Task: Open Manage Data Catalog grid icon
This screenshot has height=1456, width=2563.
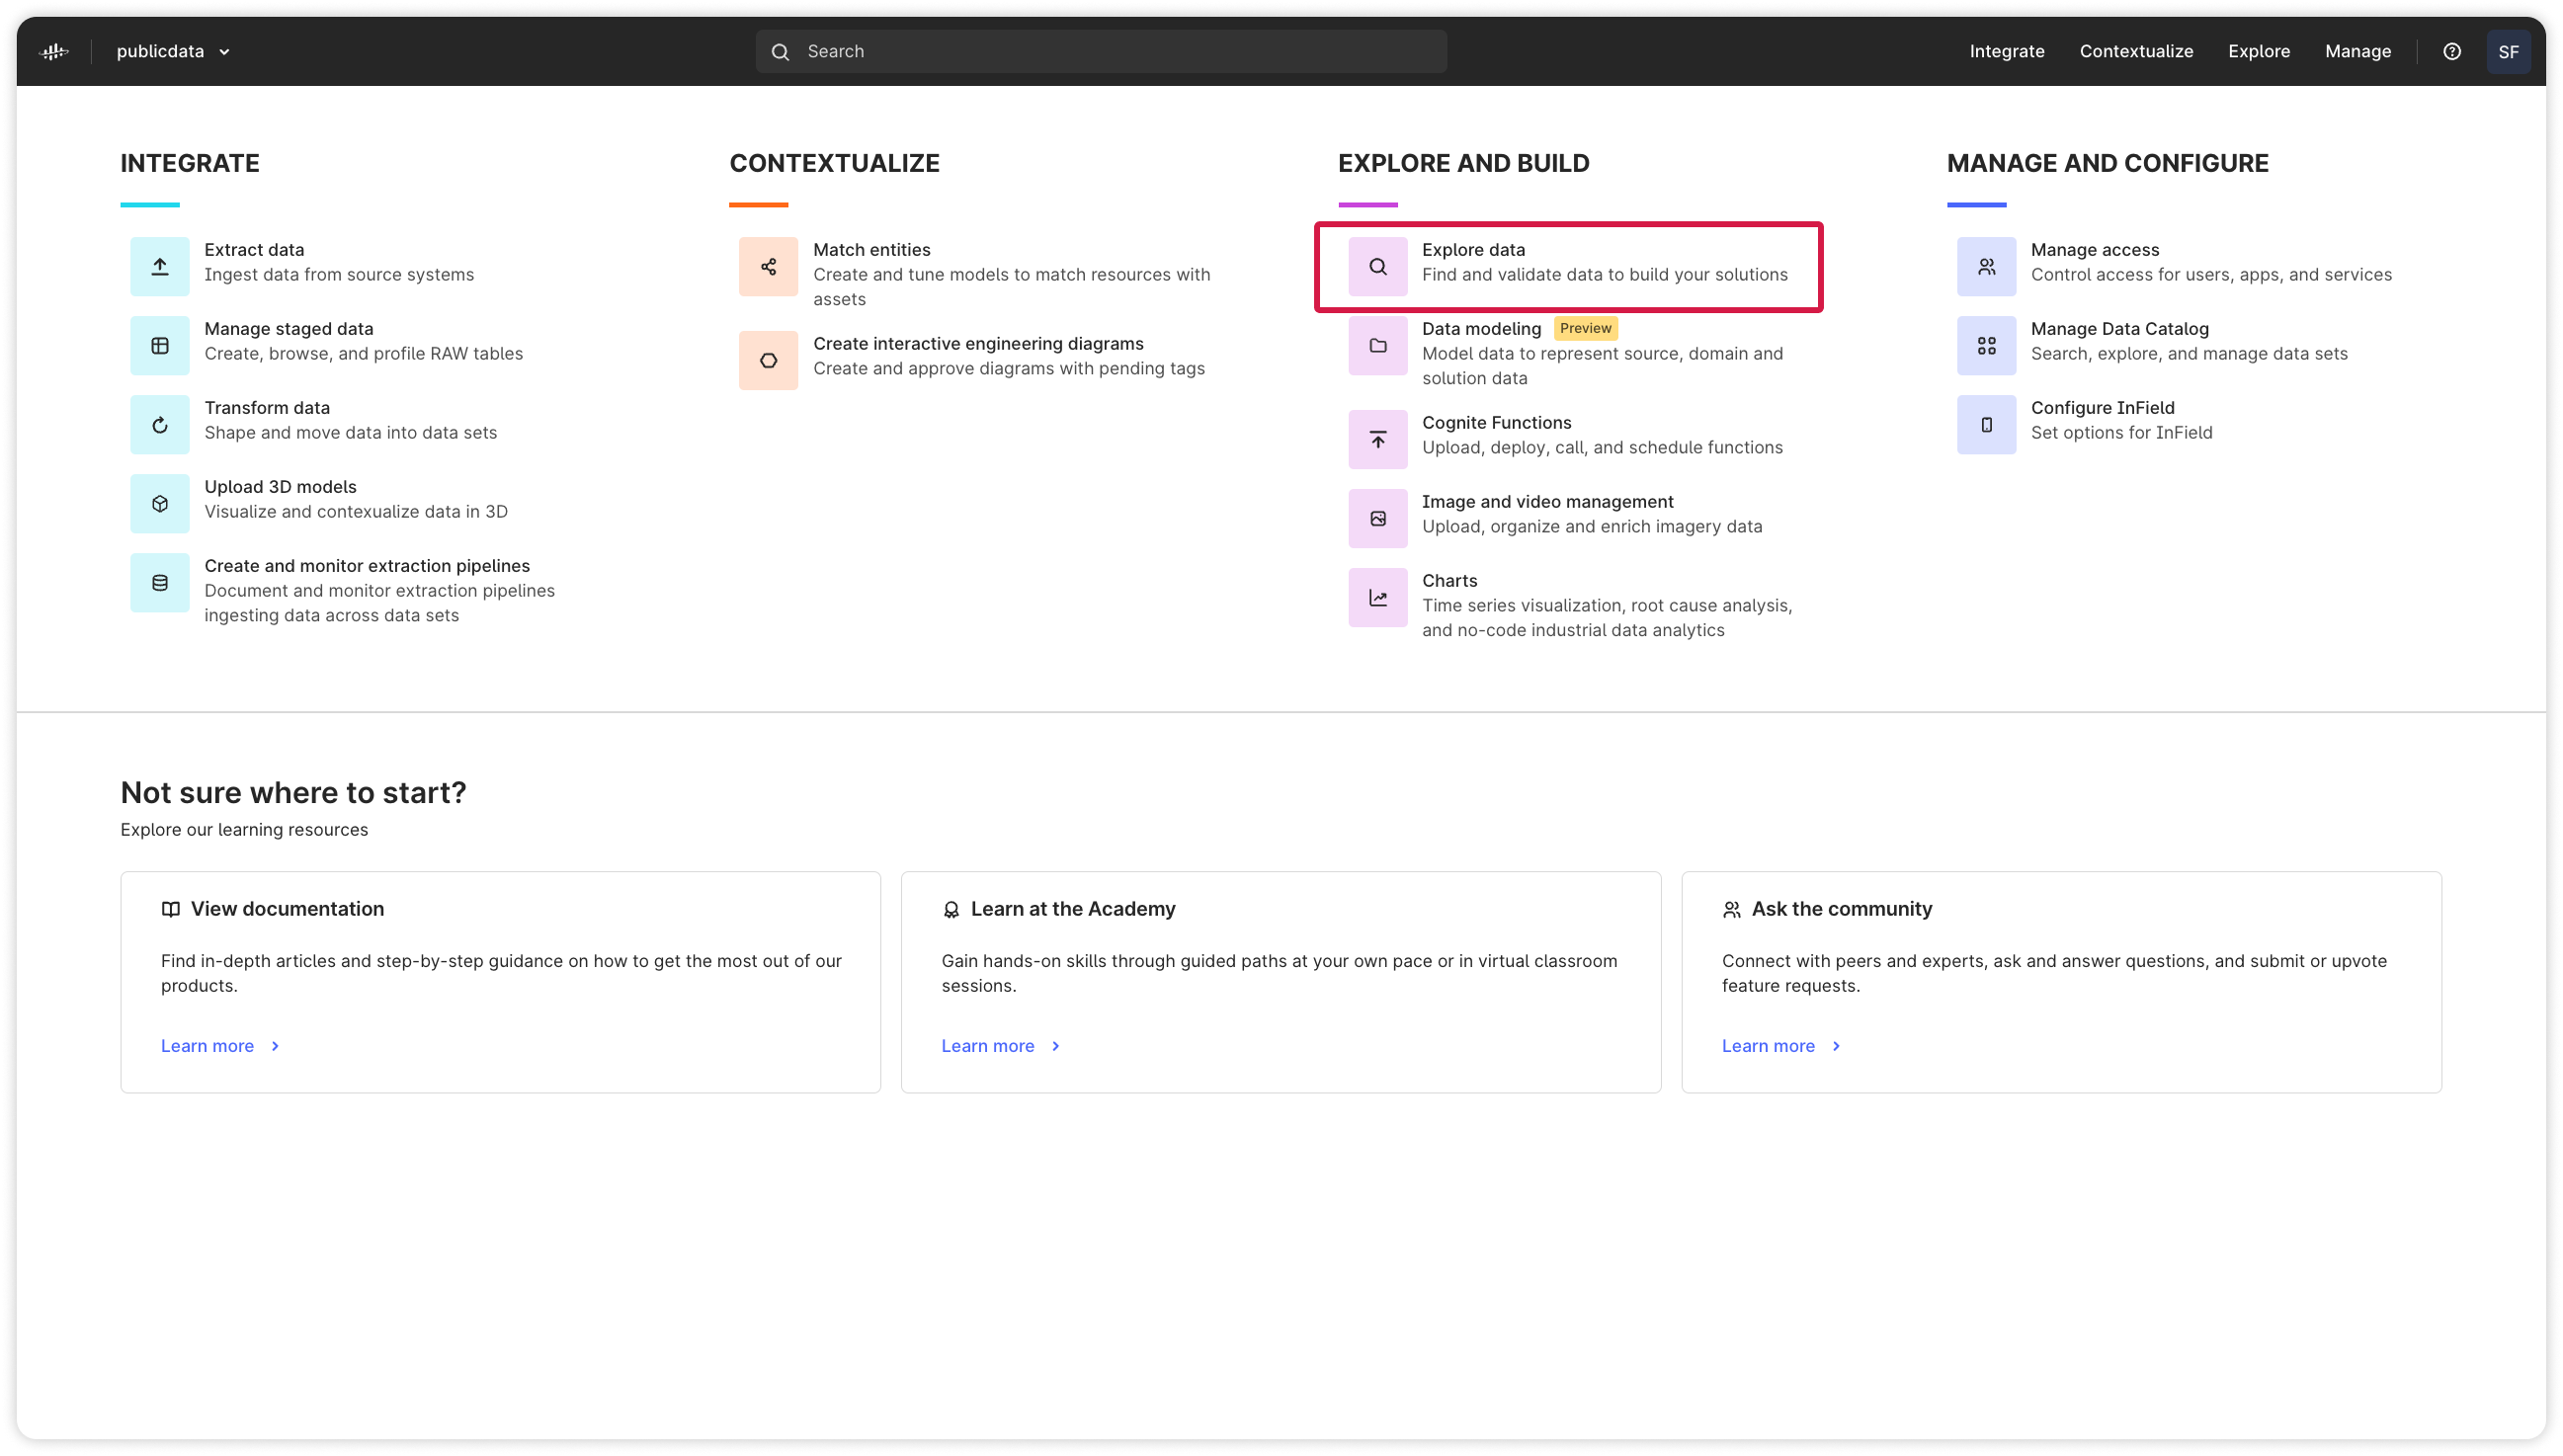Action: 1986,344
